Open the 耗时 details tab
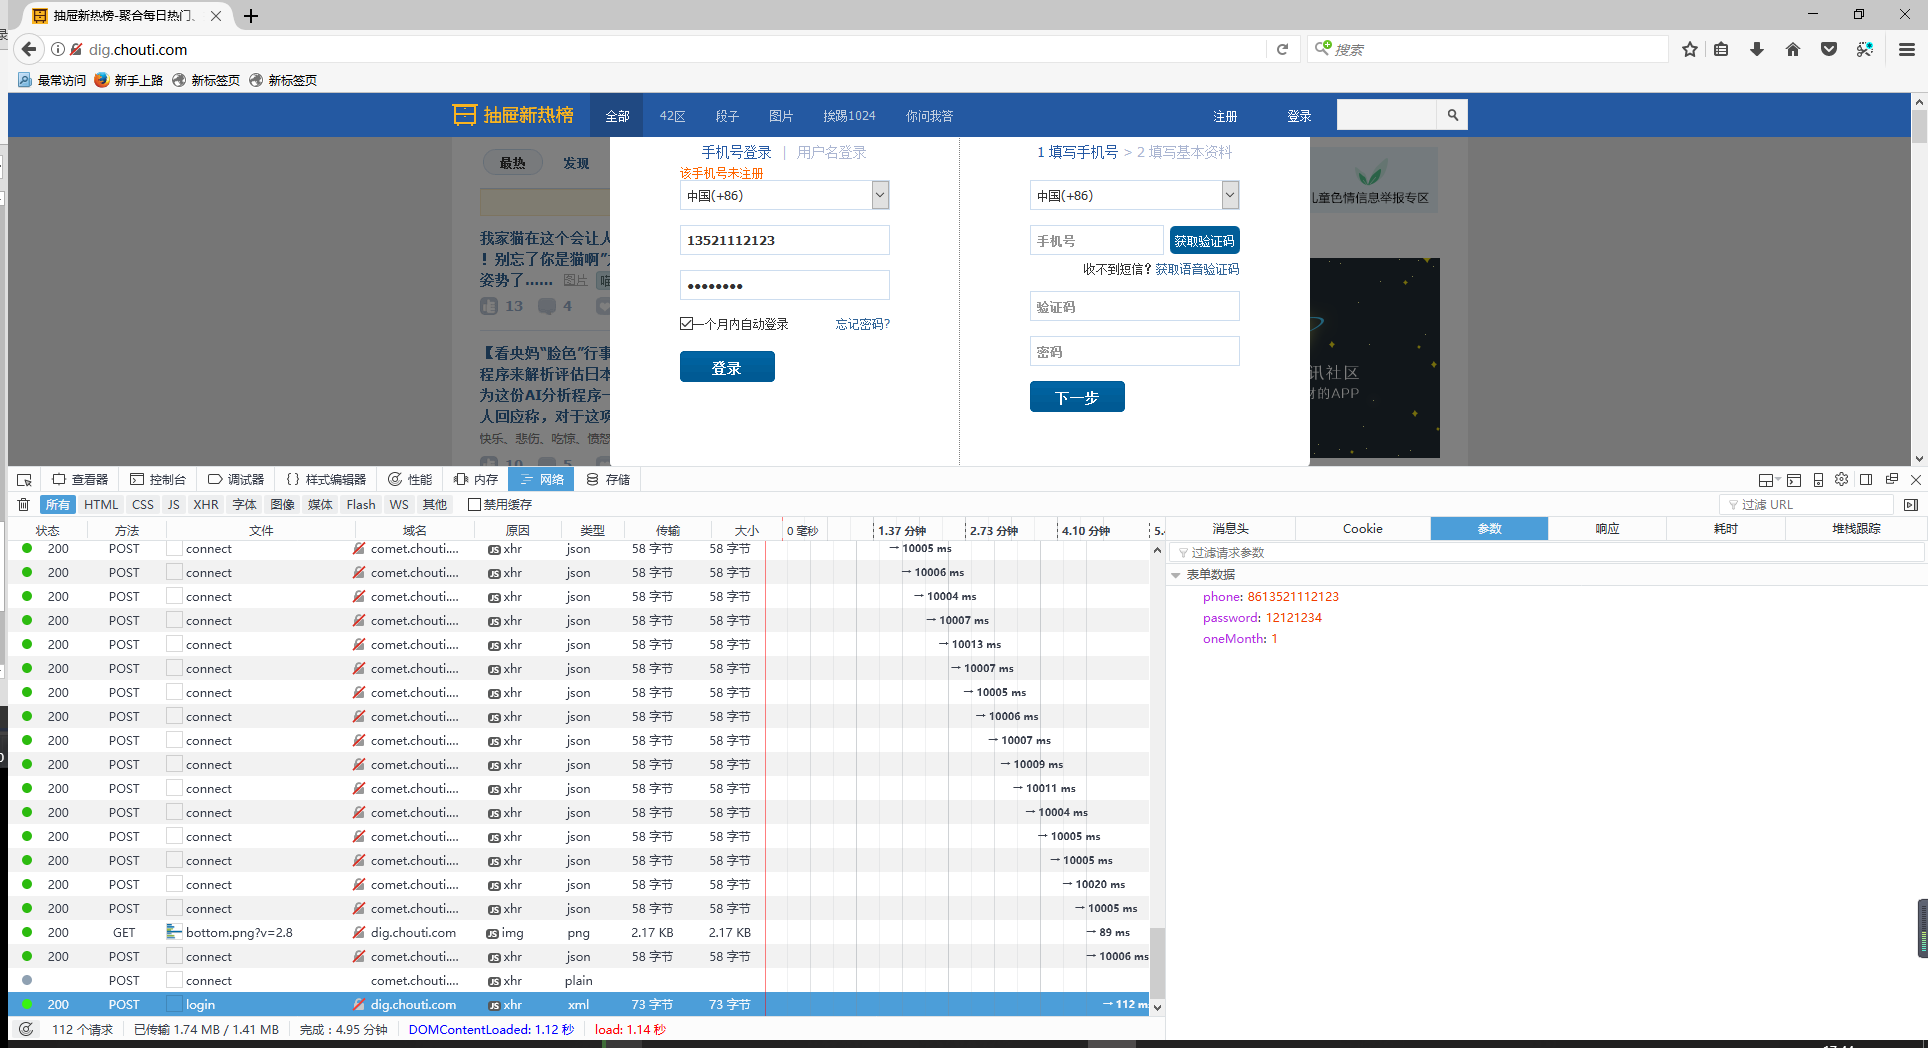The width and height of the screenshot is (1928, 1048). 1725,528
